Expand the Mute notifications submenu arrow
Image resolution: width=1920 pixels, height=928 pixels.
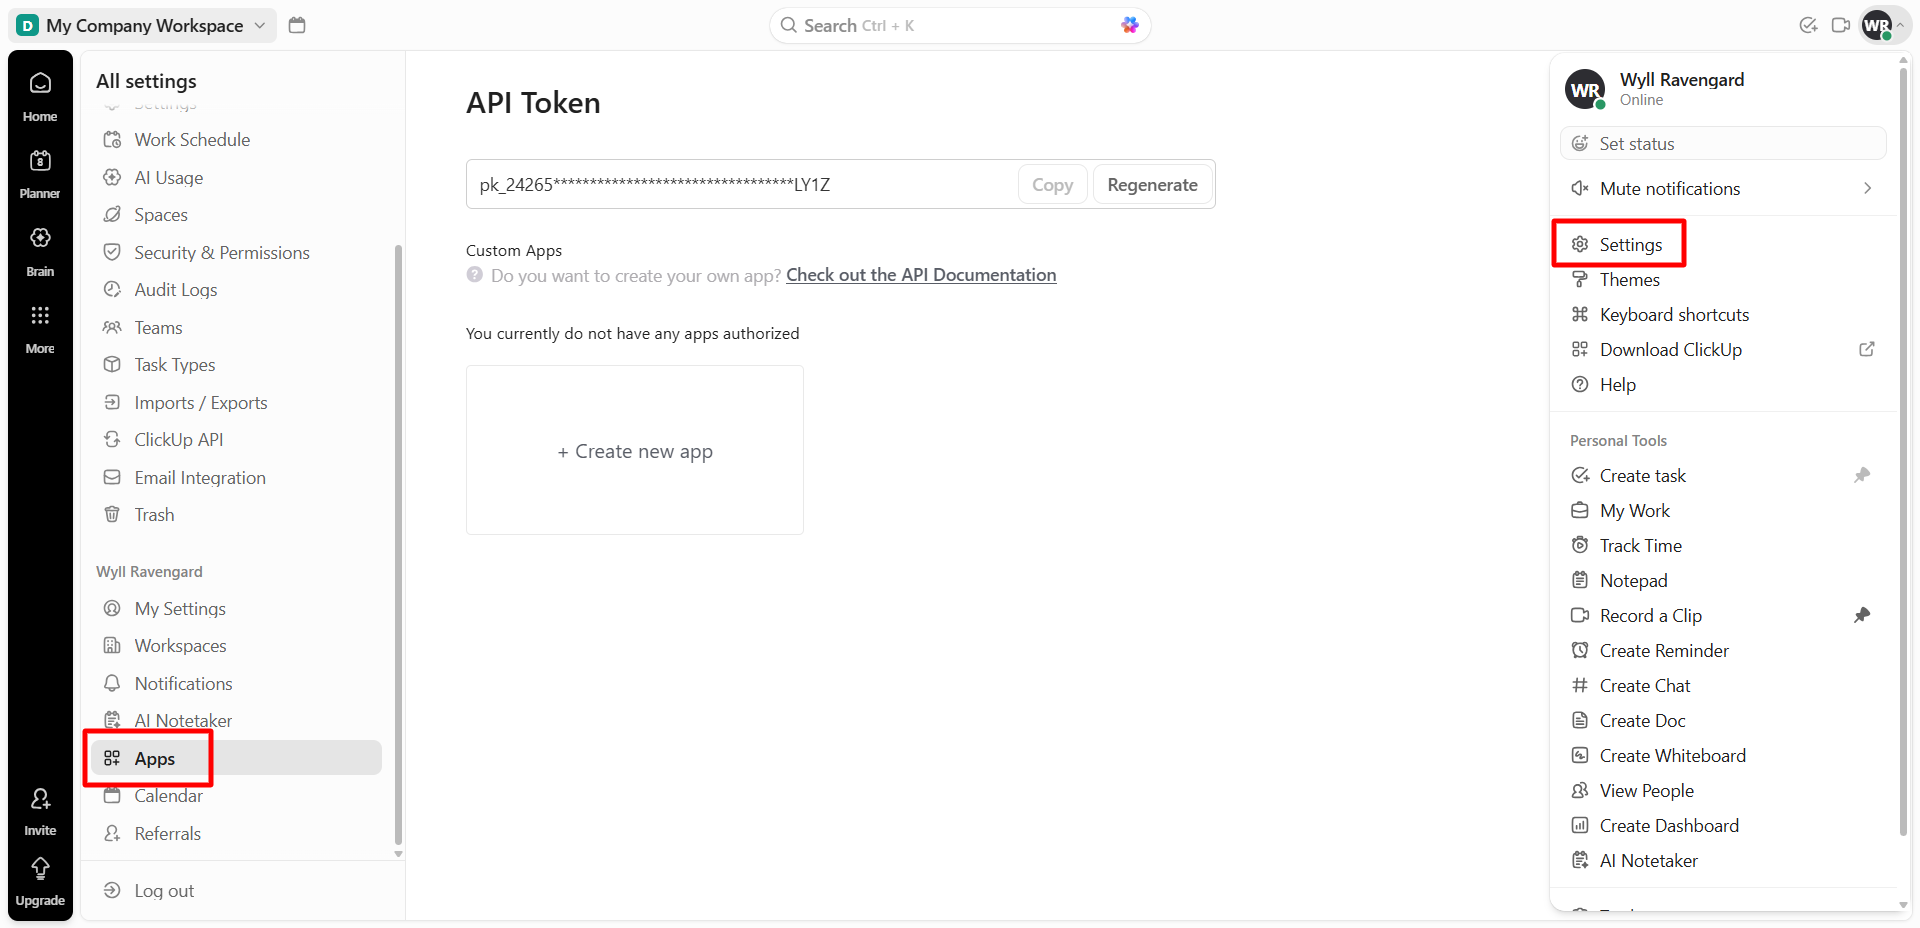tap(1867, 189)
